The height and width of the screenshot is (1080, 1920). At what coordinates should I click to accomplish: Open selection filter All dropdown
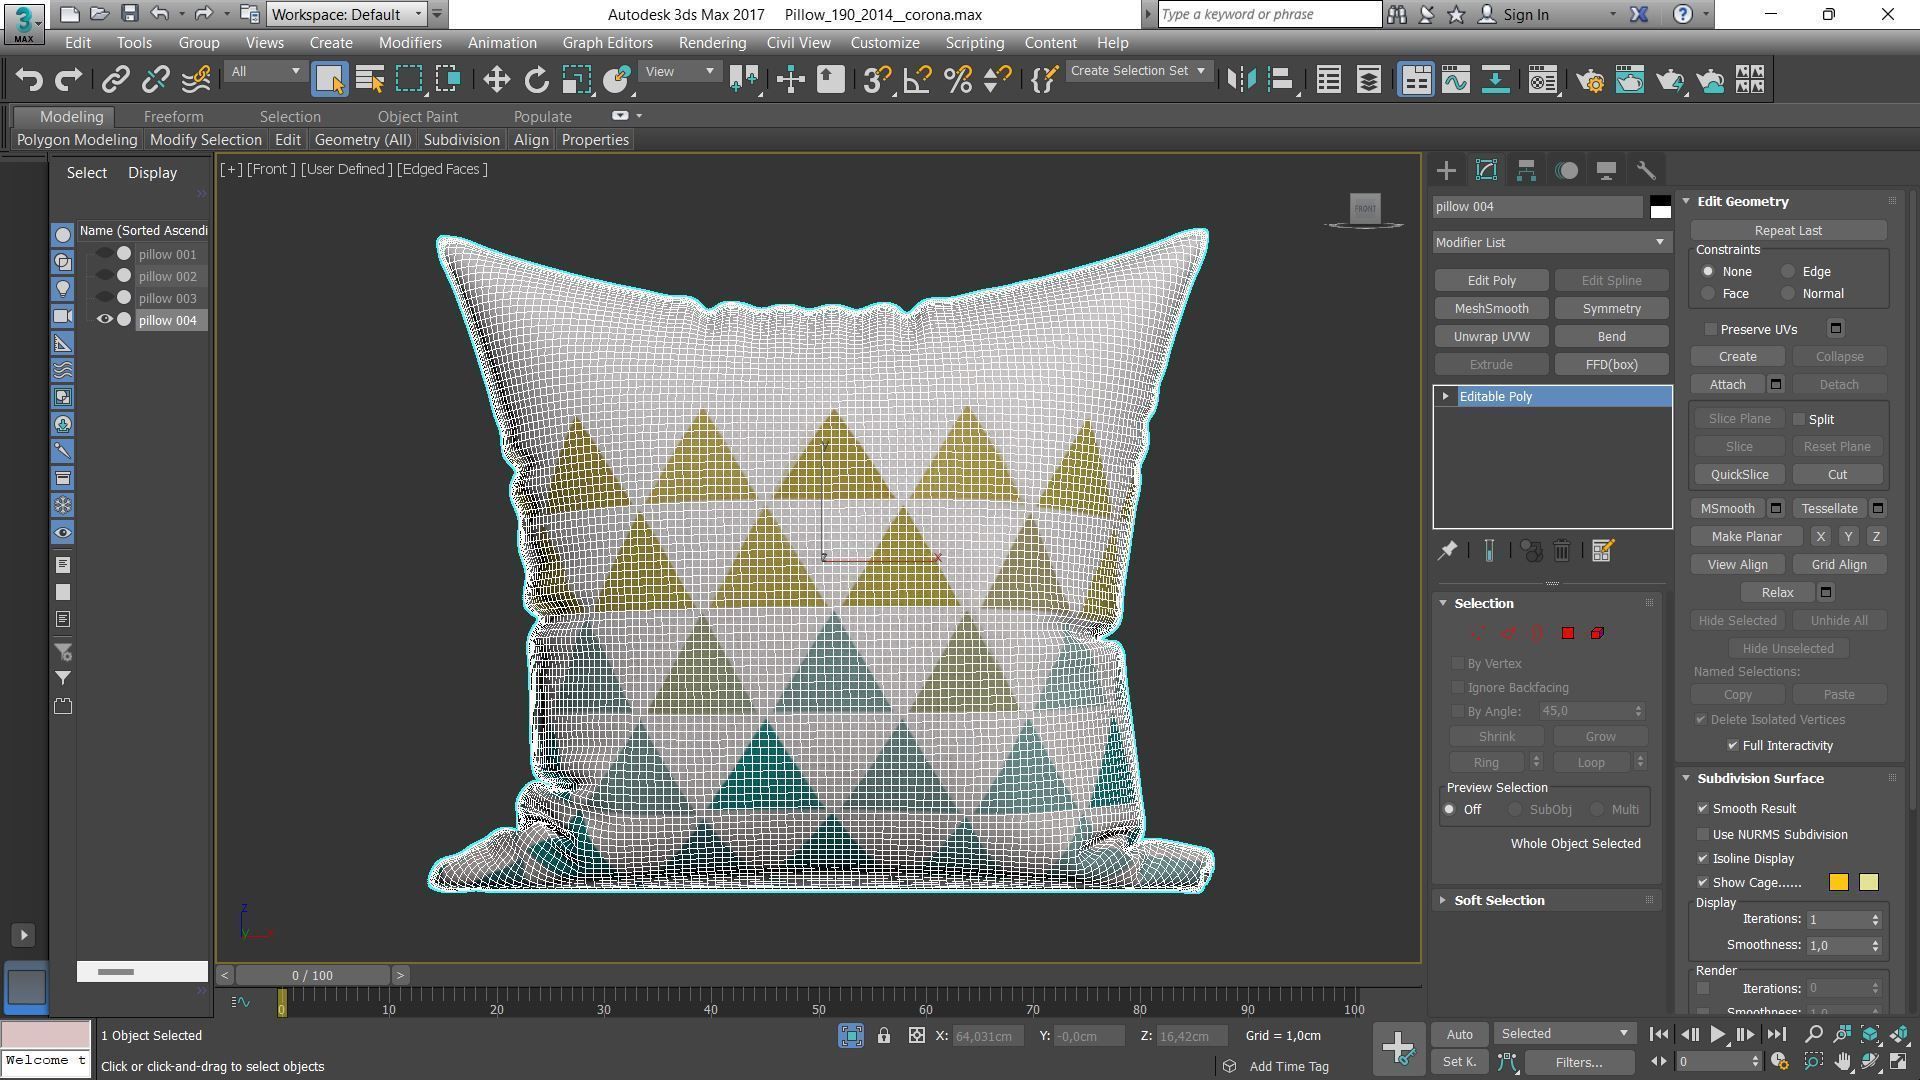265,71
